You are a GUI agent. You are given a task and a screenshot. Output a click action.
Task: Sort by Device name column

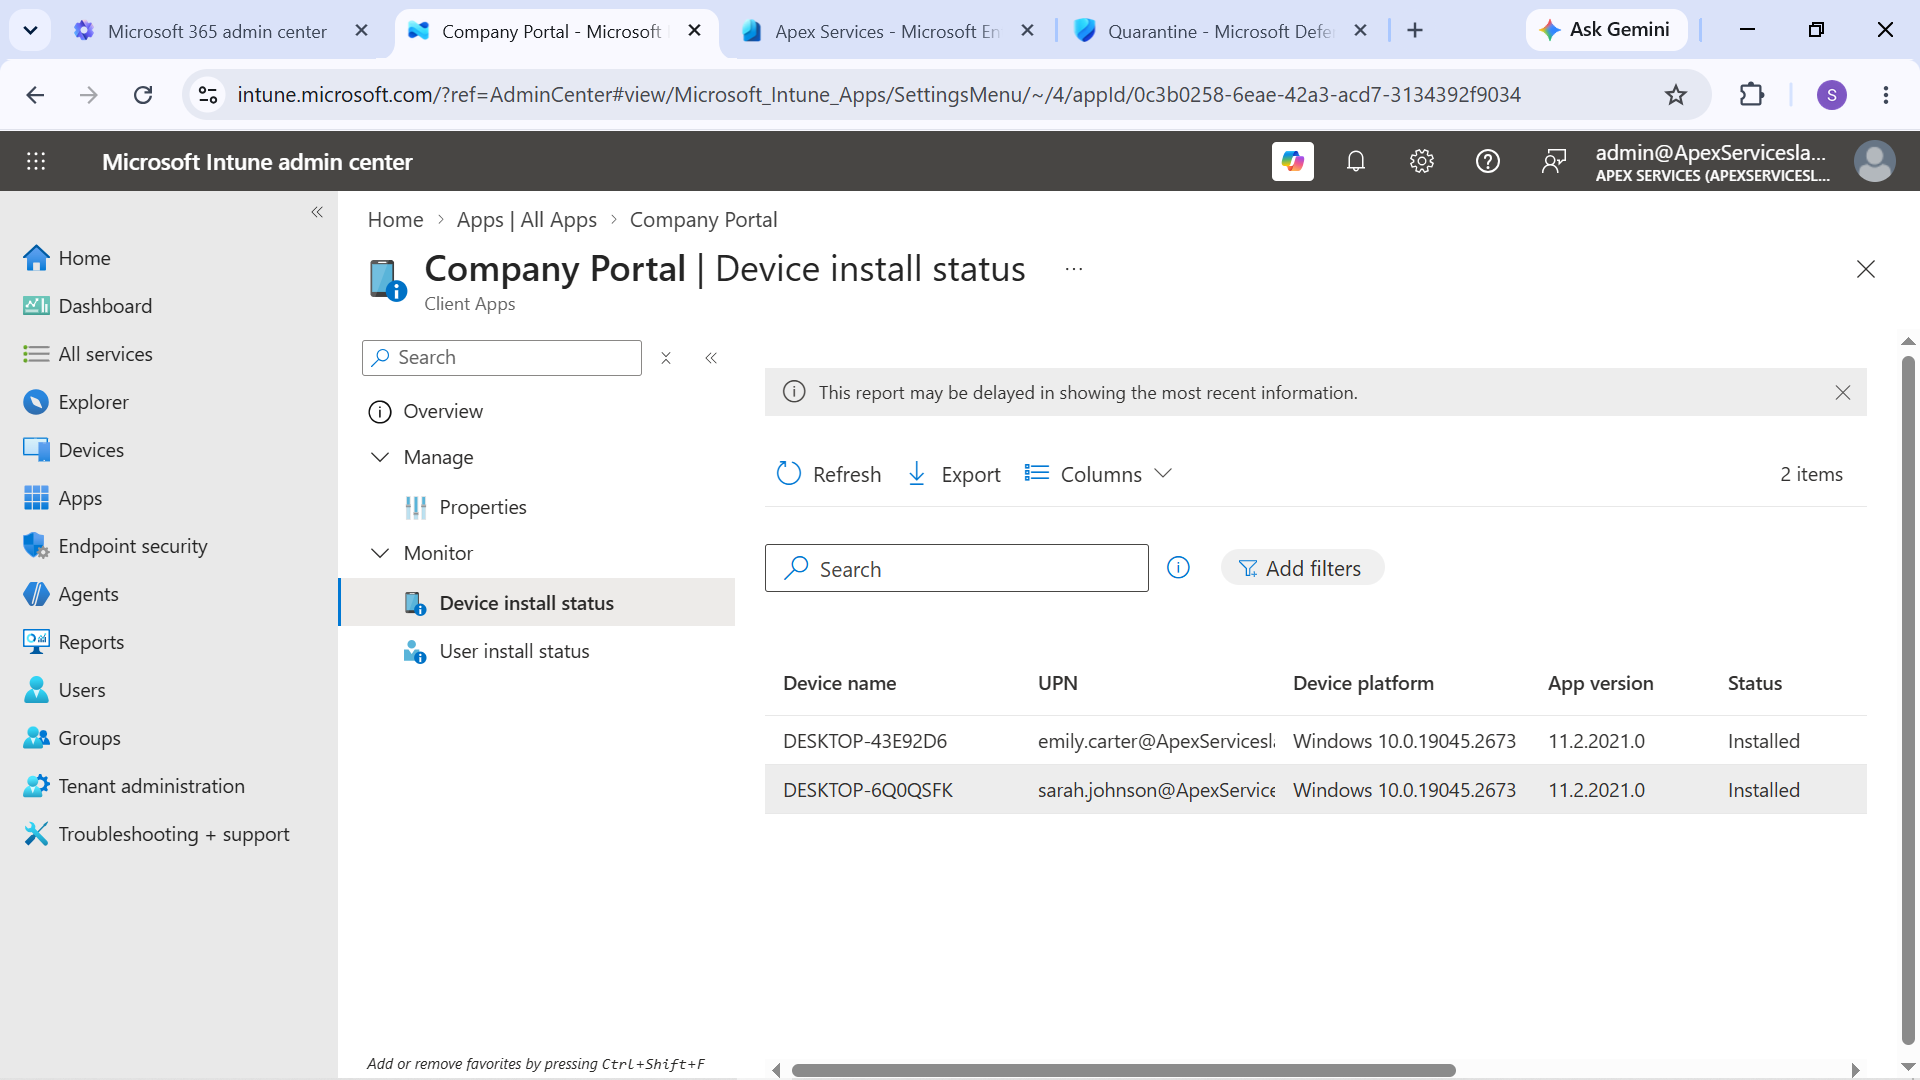click(x=839, y=683)
